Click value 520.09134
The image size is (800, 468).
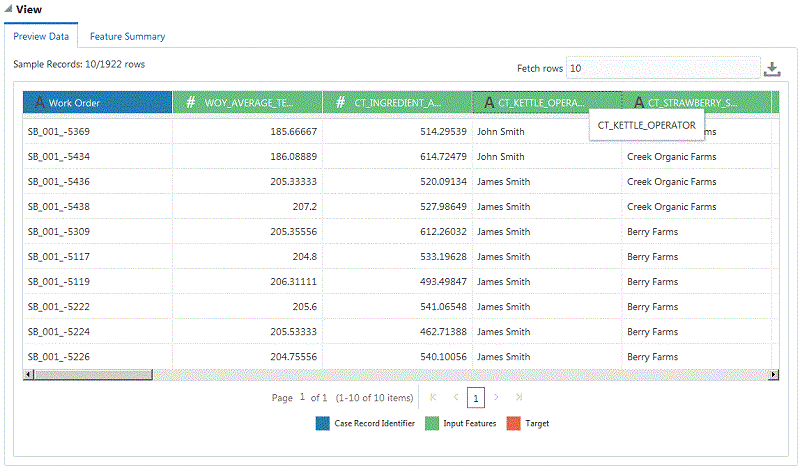[x=443, y=182]
